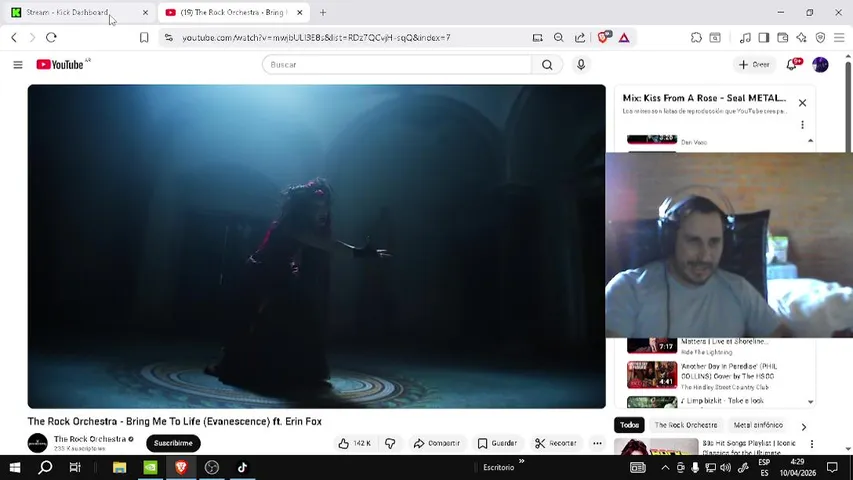Open The Rock Orchestra channel name link
Screen dimensions: 853x480
click(90, 439)
